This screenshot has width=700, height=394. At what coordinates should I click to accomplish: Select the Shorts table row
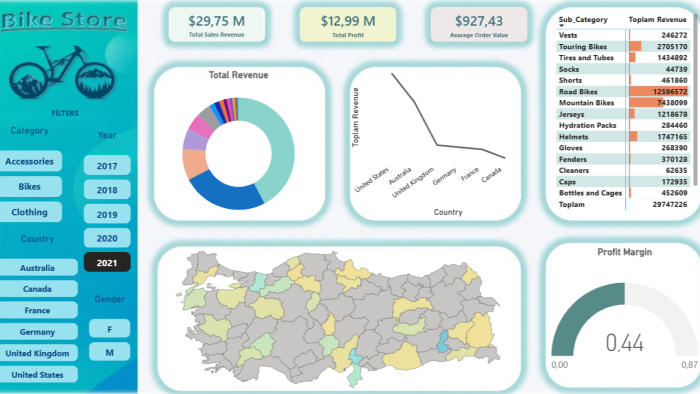coord(623,80)
